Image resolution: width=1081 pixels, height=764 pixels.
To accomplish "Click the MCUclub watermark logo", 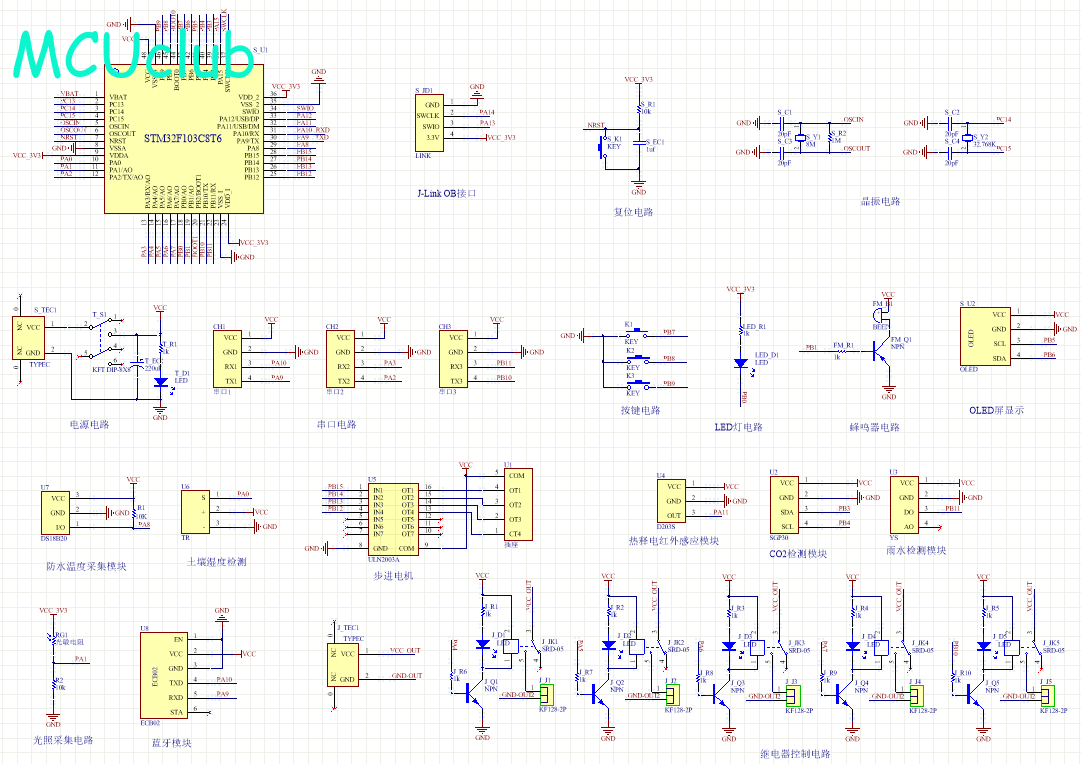I will [133, 55].
